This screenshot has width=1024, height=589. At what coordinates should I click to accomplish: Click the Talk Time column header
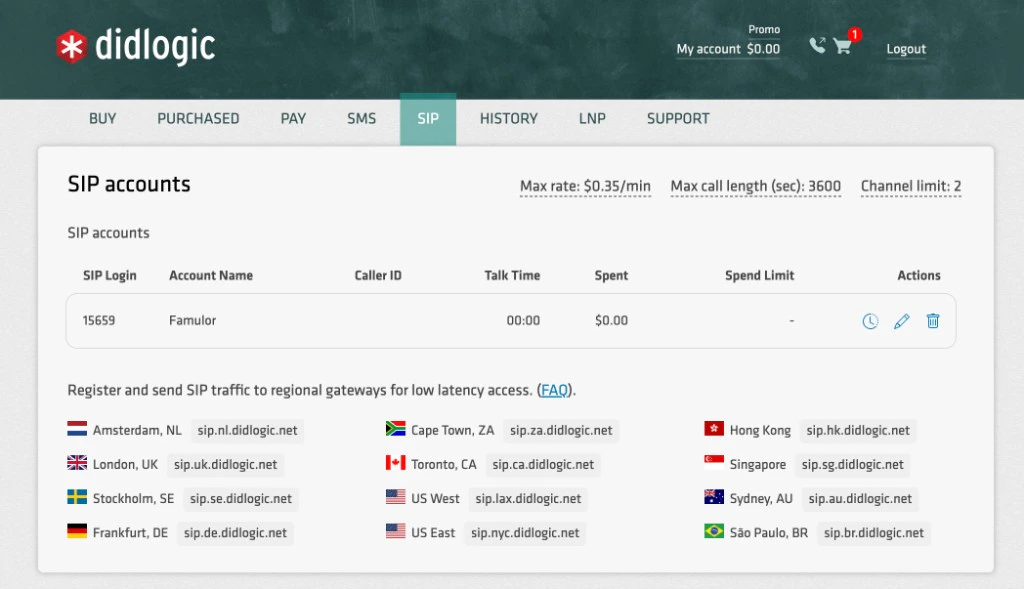[512, 276]
